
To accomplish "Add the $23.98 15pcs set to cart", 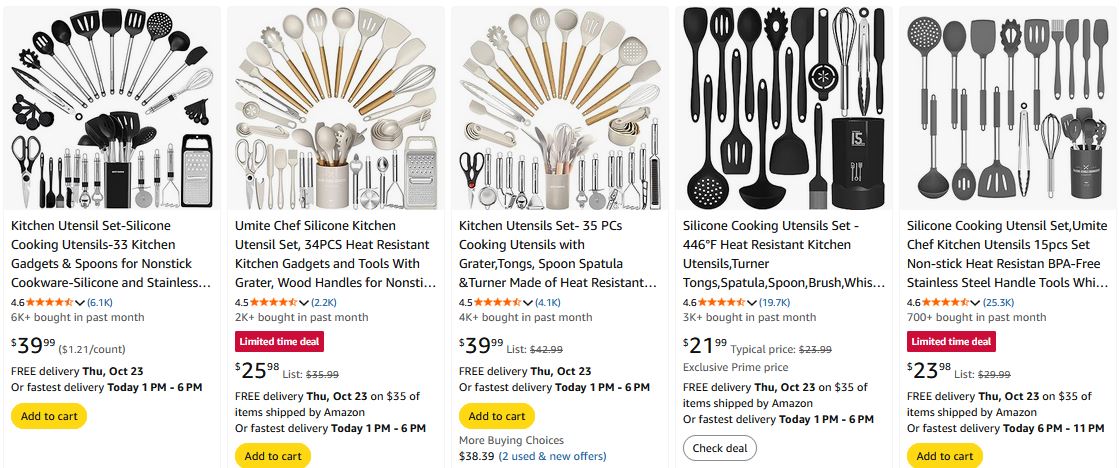I will tap(945, 456).
